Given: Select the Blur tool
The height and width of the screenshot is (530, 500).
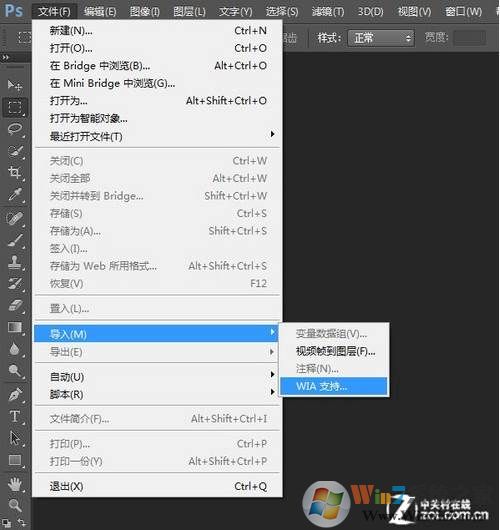Looking at the screenshot, I should click(x=15, y=348).
